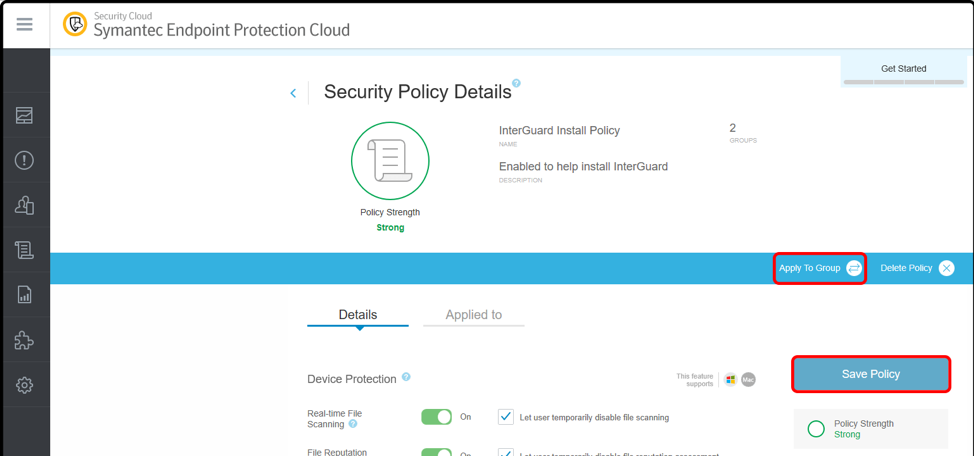This screenshot has width=974, height=456.
Task: Click the Mac platform support icon
Action: pyautogui.click(x=749, y=379)
